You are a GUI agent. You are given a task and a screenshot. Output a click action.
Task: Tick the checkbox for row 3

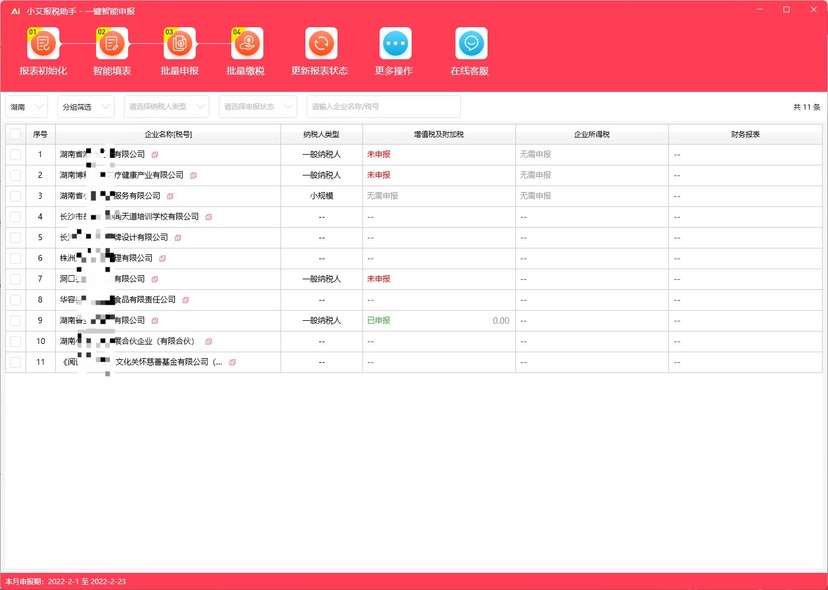[x=15, y=196]
